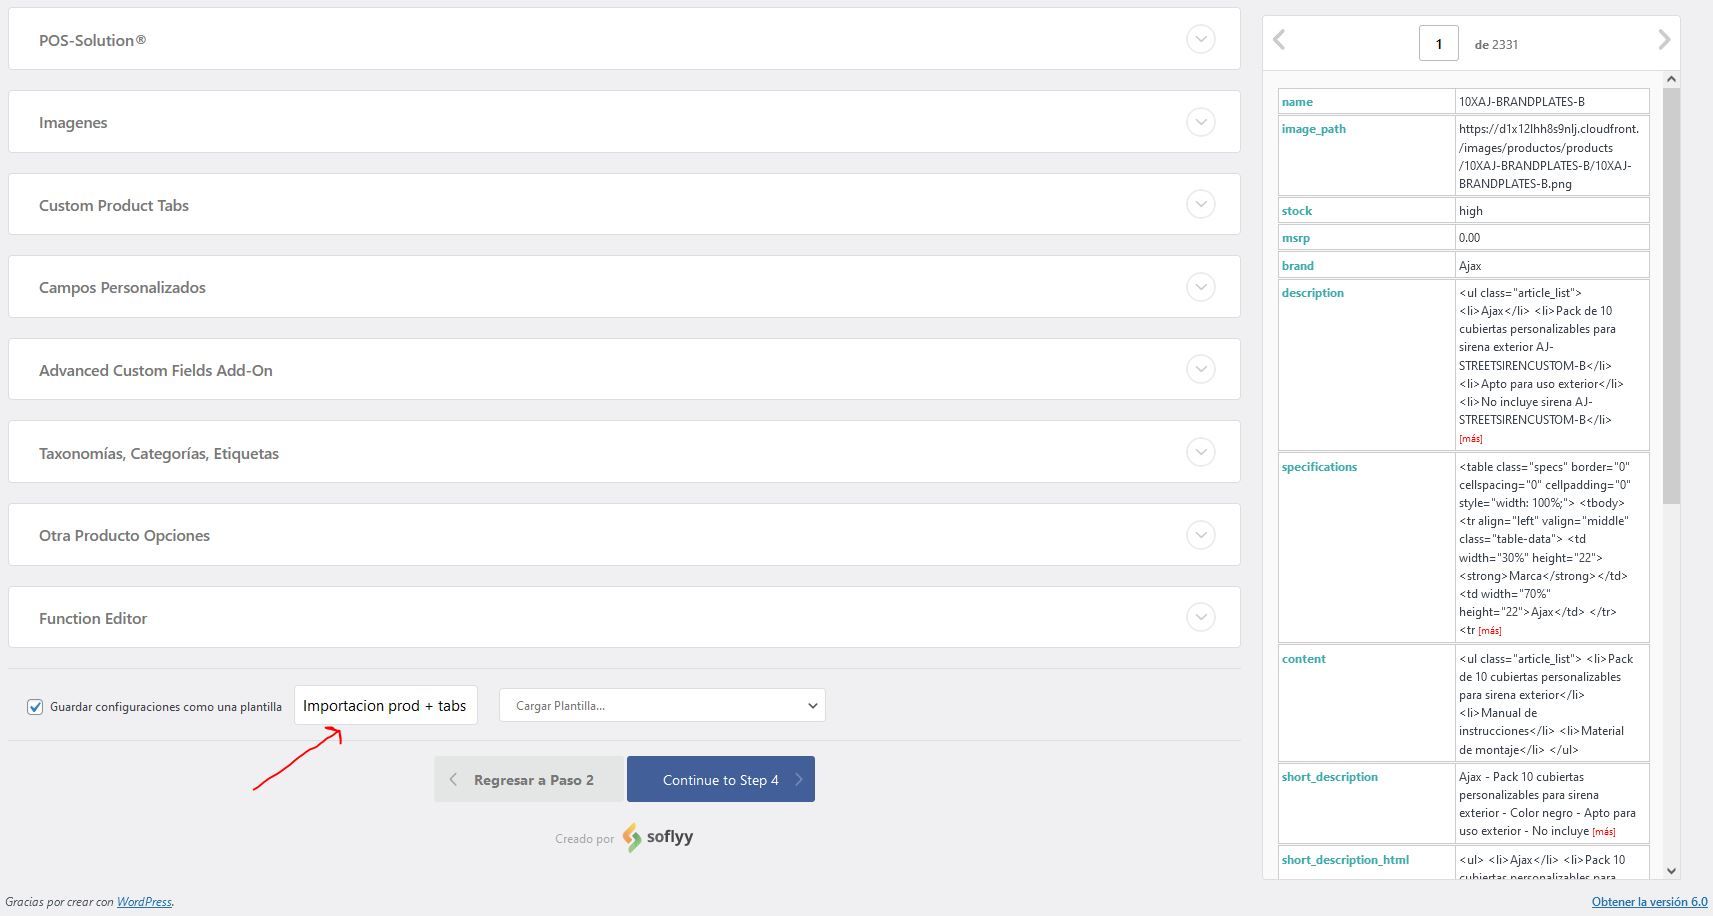Select the description field label
The width and height of the screenshot is (1713, 916).
[x=1313, y=292]
